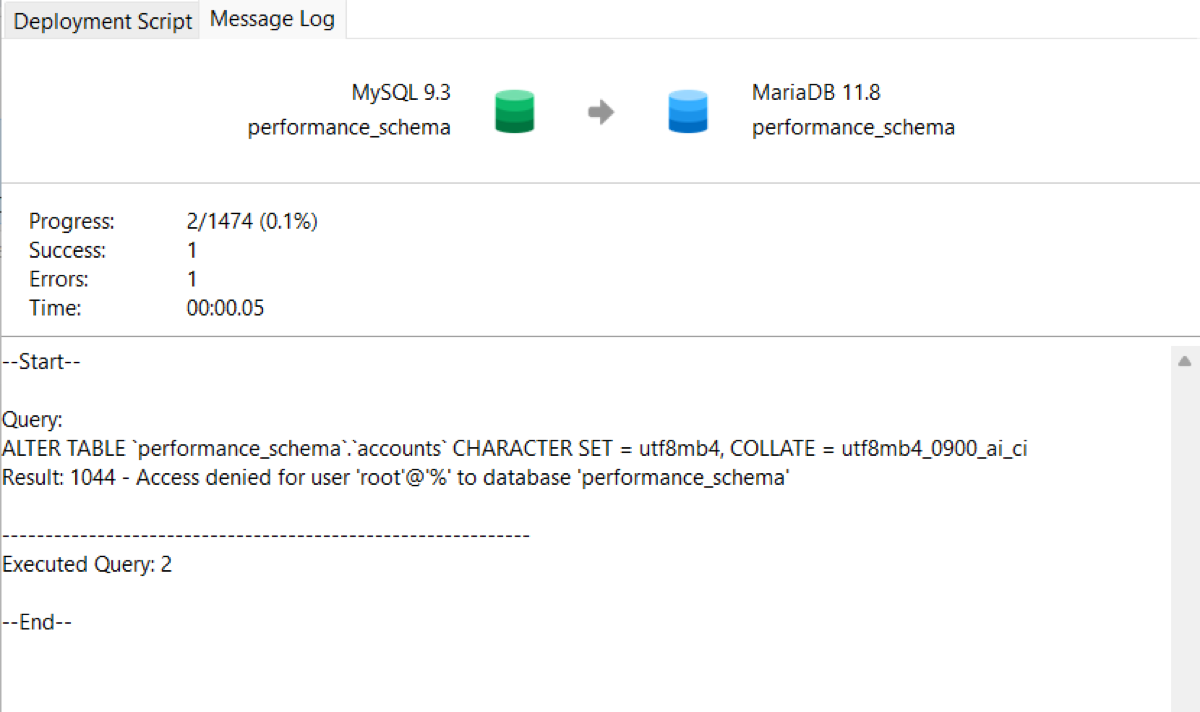Image resolution: width=1200 pixels, height=712 pixels.
Task: Click target performance_schema name under MariaDB
Action: (x=853, y=128)
